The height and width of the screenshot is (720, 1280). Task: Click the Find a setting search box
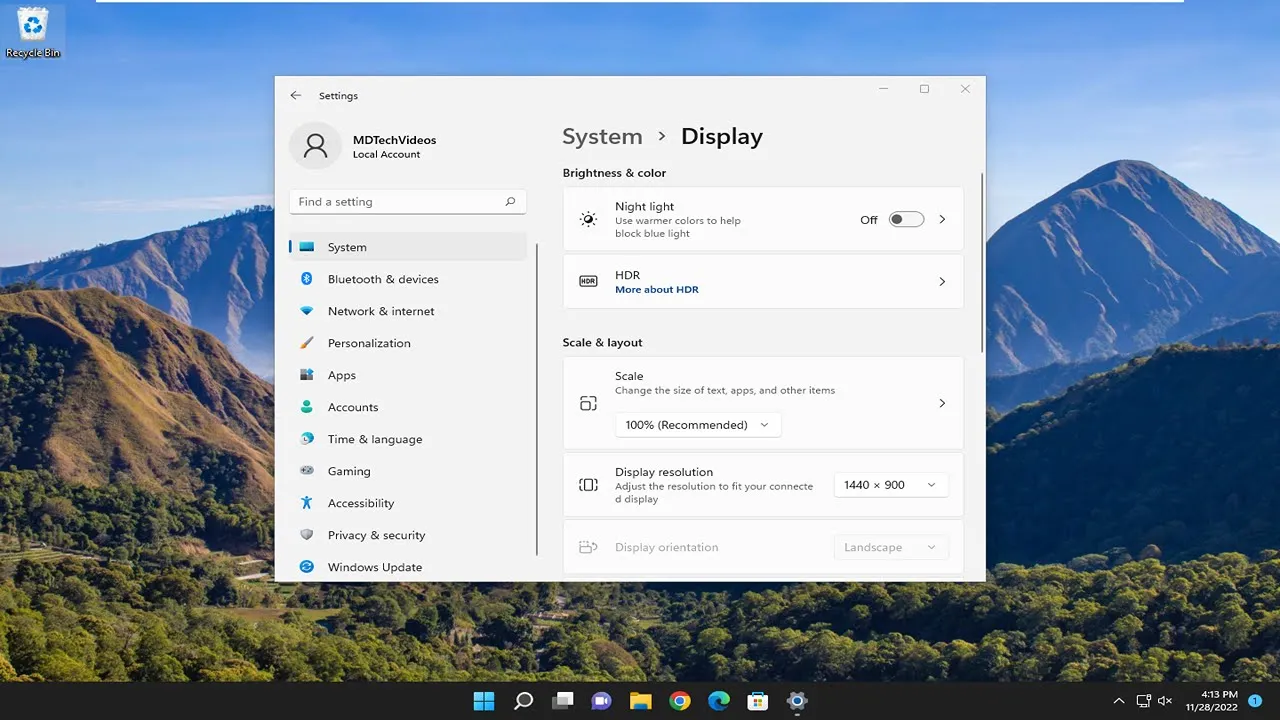pos(408,202)
